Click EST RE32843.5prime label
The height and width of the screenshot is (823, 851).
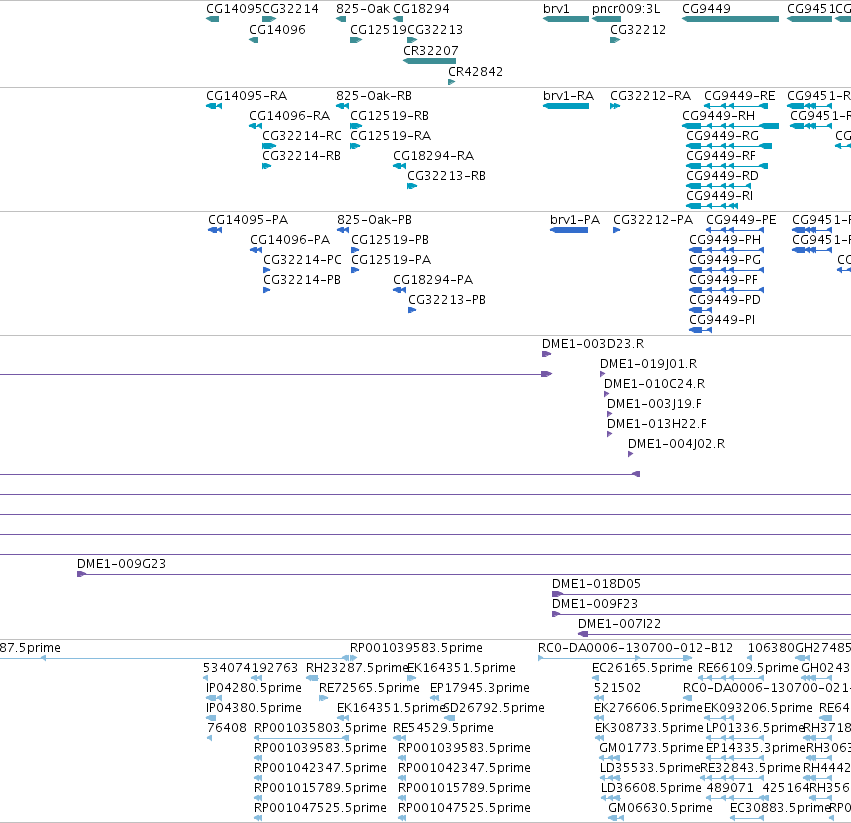click(751, 768)
